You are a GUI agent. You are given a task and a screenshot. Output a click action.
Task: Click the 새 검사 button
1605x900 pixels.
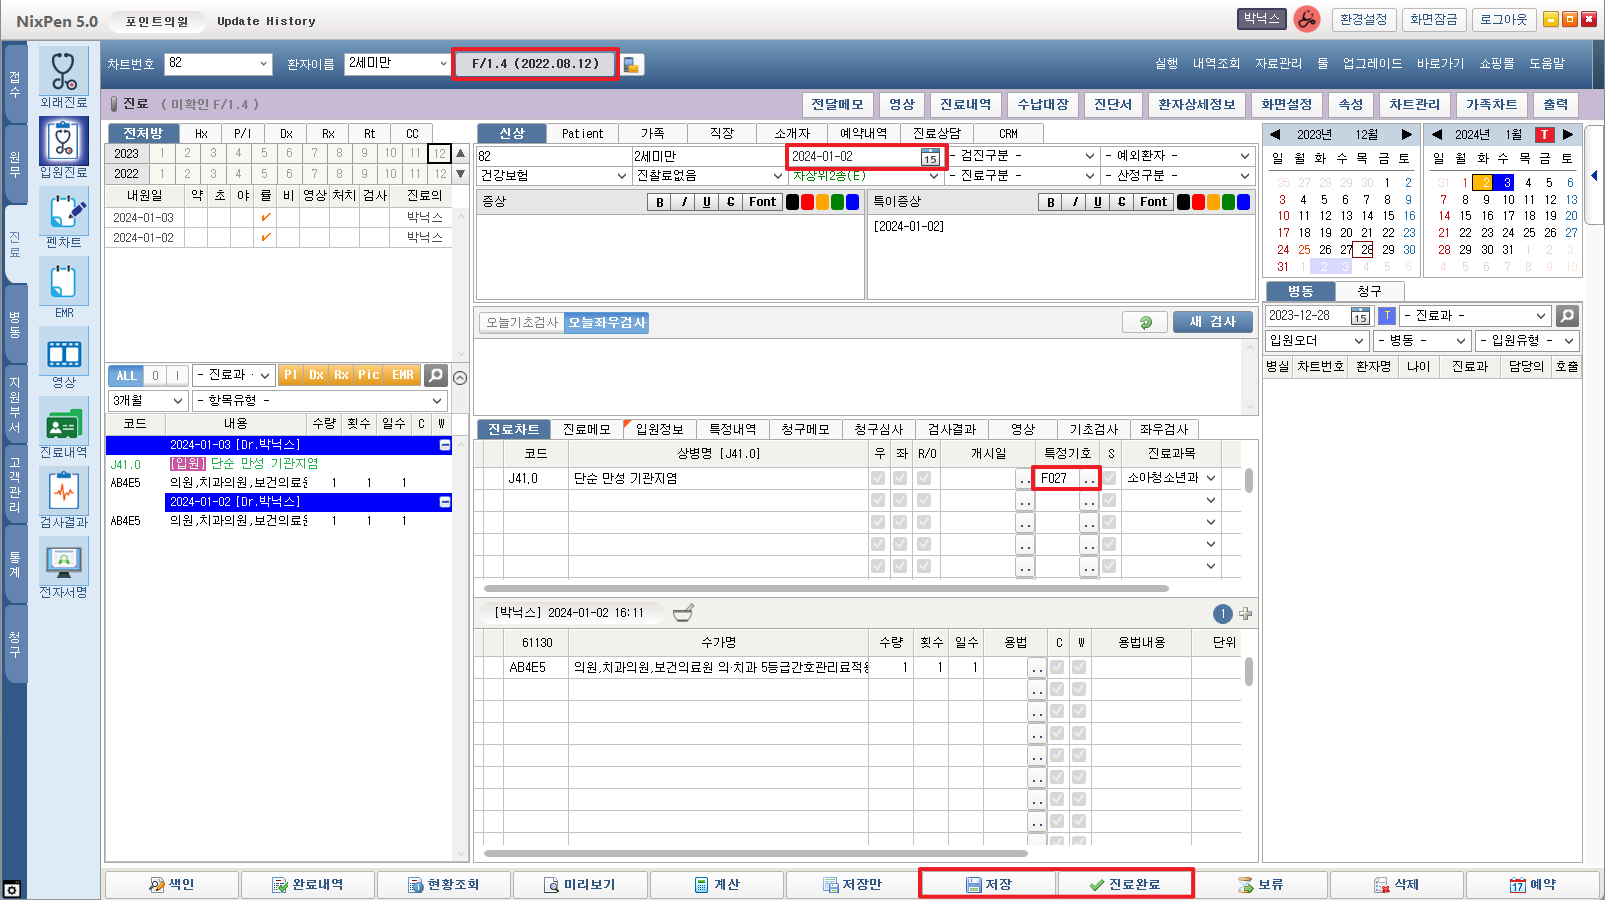(x=1212, y=322)
